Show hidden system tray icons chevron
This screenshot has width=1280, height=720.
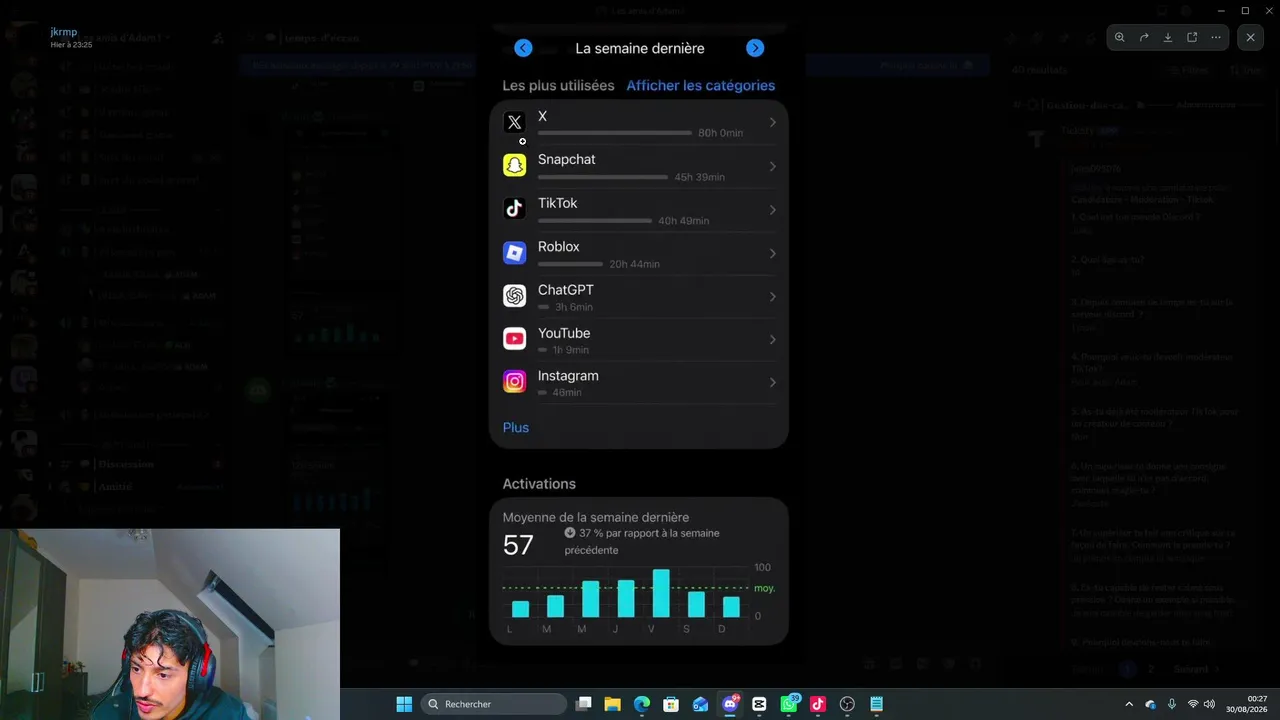coord(1129,704)
